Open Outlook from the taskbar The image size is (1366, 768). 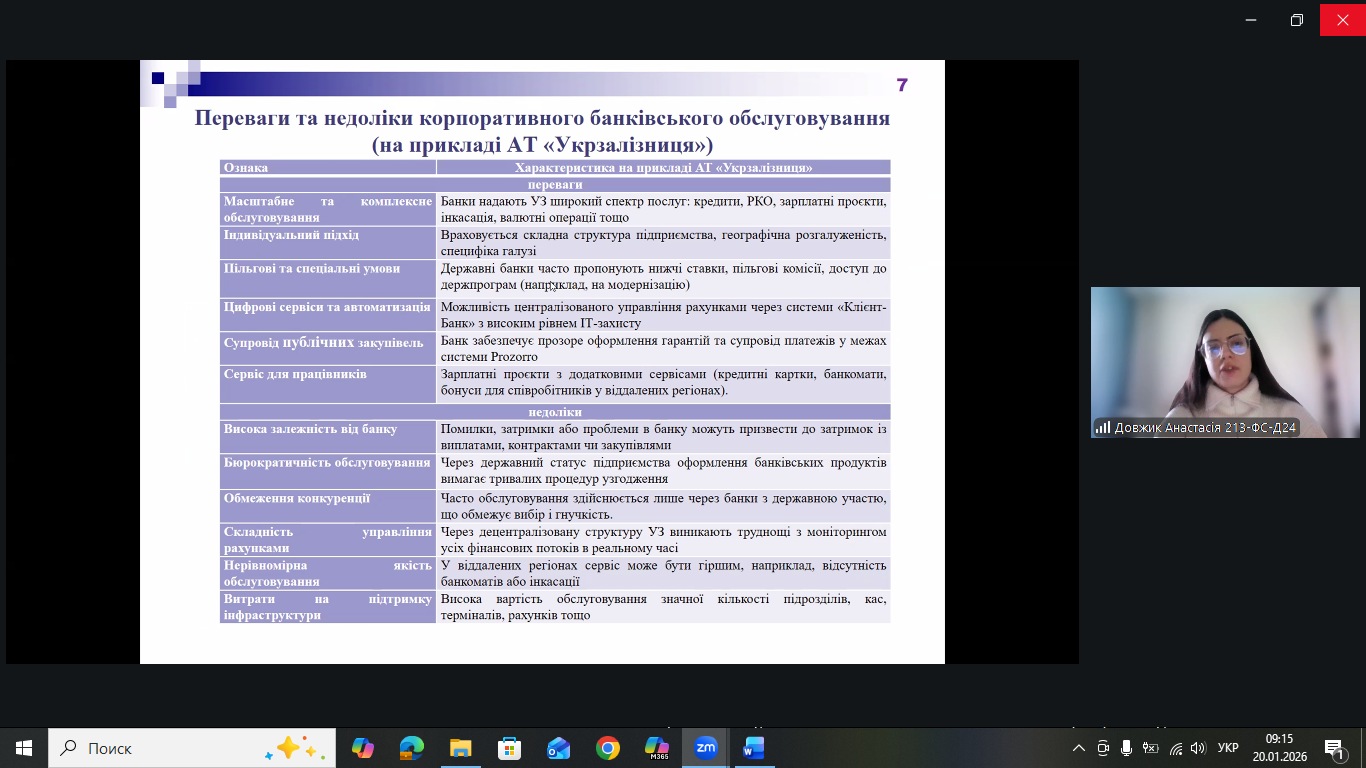click(x=558, y=748)
